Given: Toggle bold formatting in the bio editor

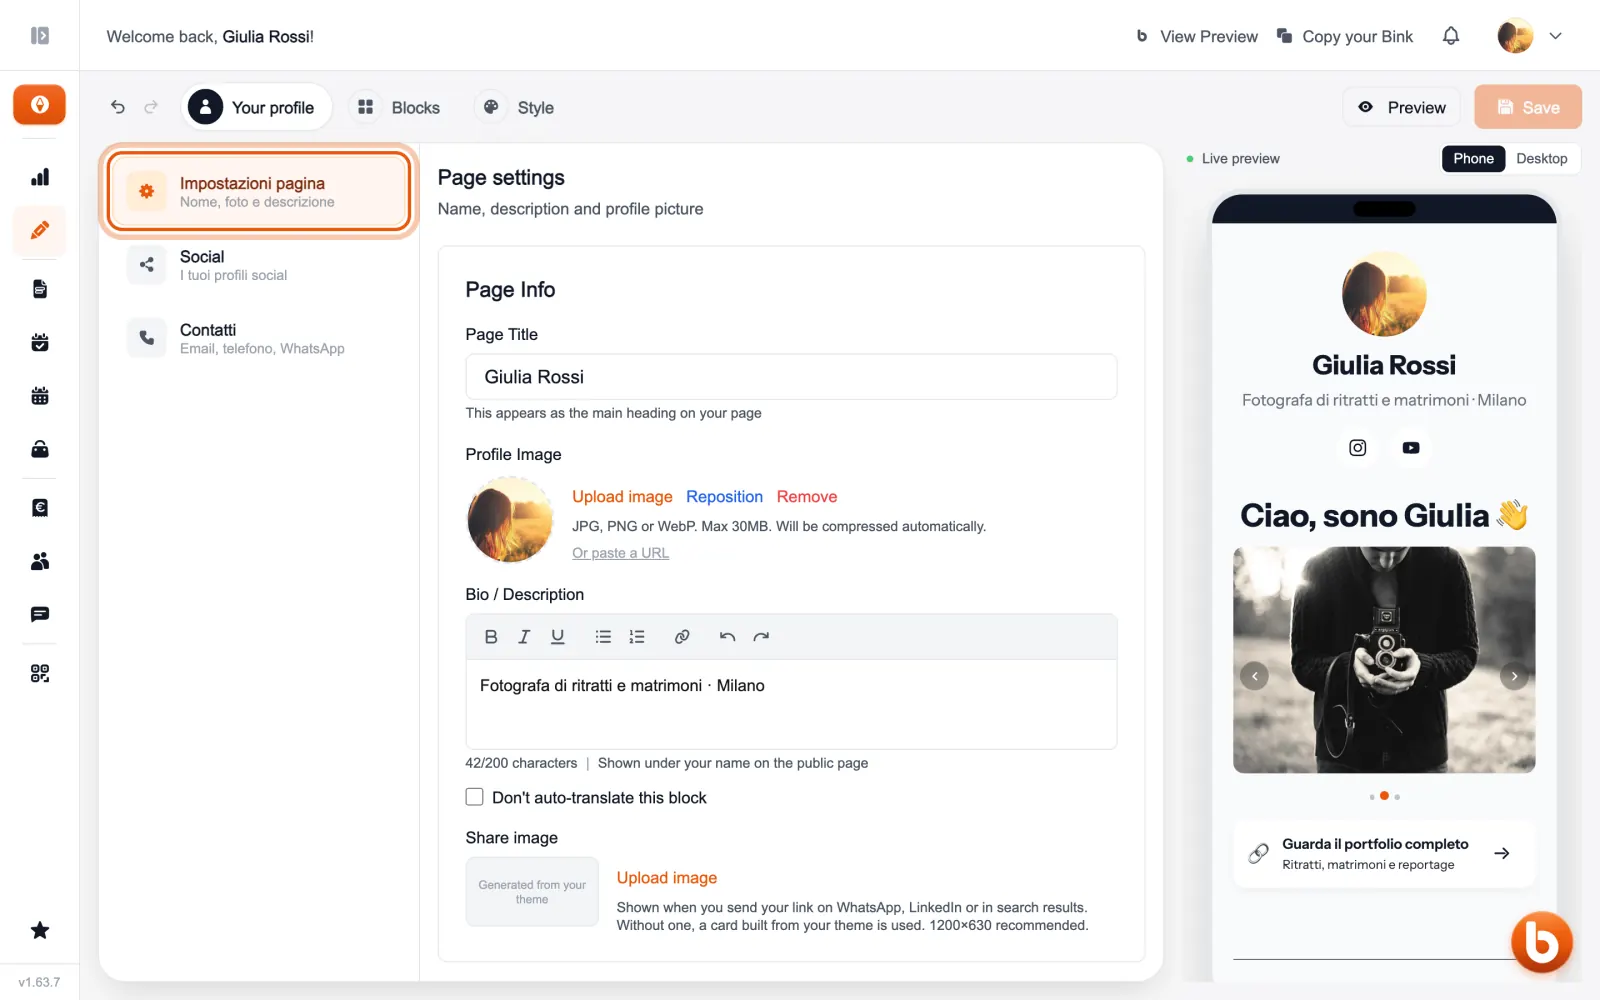Looking at the screenshot, I should tap(491, 637).
